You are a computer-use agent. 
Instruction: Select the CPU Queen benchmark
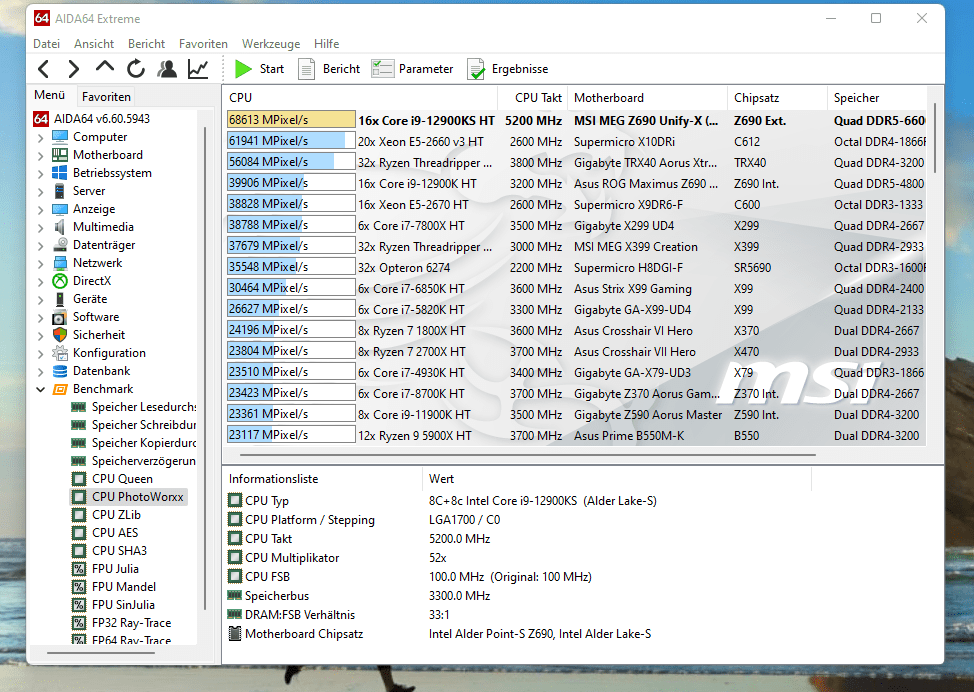click(122, 479)
